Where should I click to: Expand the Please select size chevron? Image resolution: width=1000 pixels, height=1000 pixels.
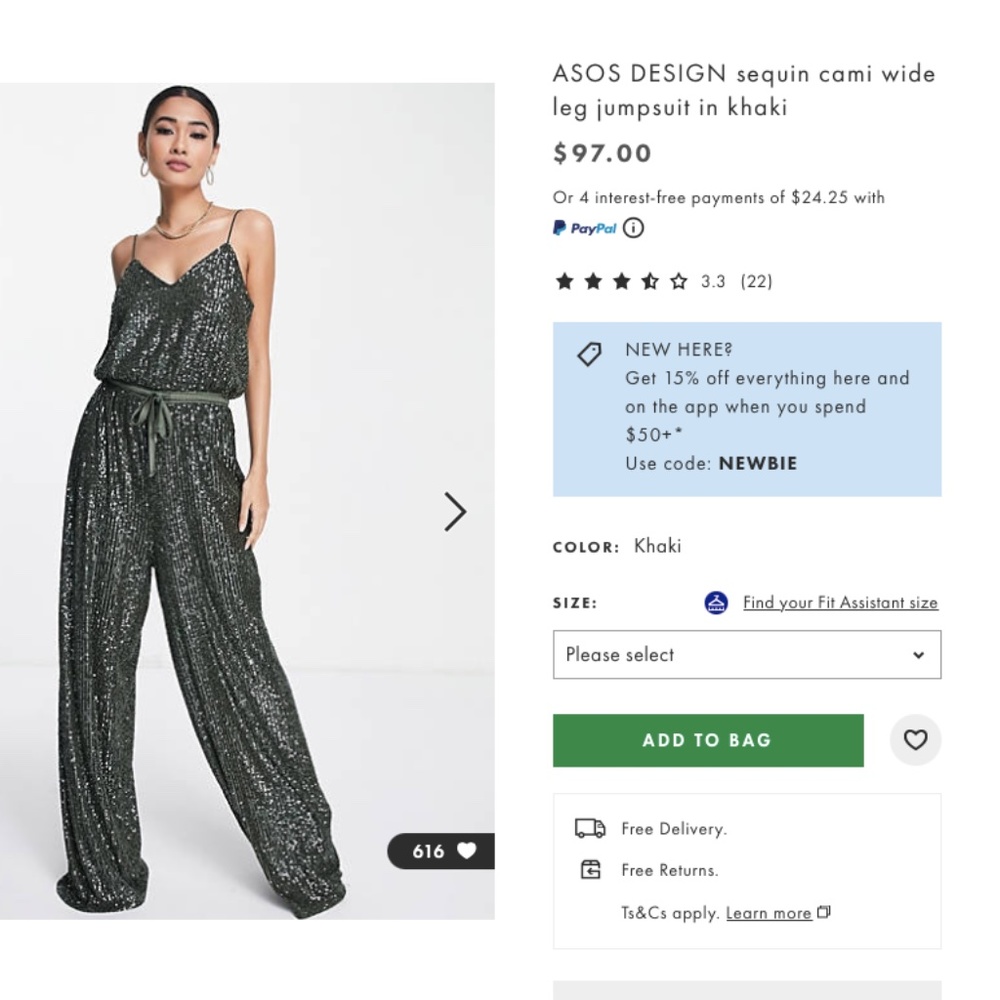[920, 654]
